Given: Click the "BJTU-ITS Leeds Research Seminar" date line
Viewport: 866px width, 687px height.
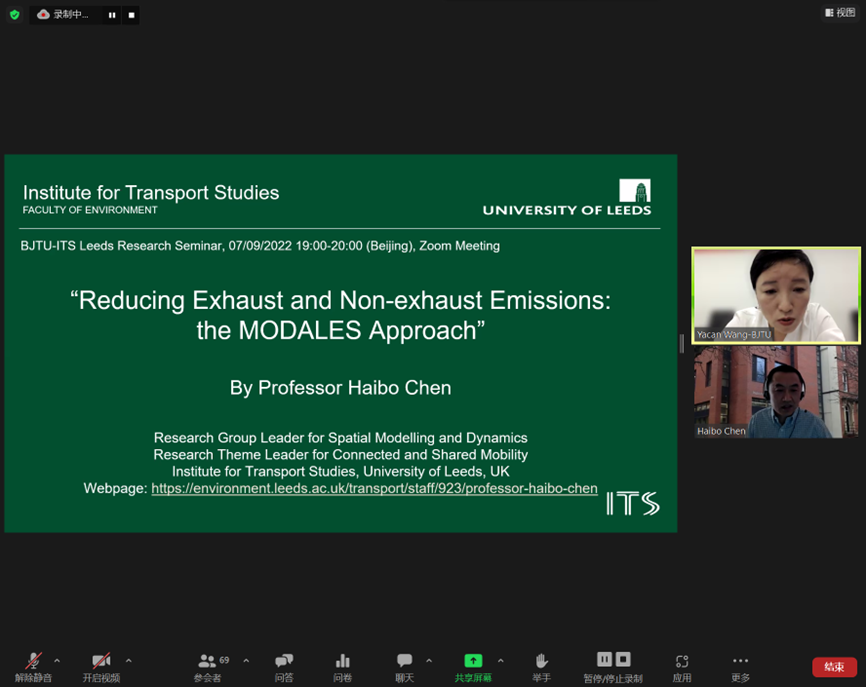Looking at the screenshot, I should 260,246.
